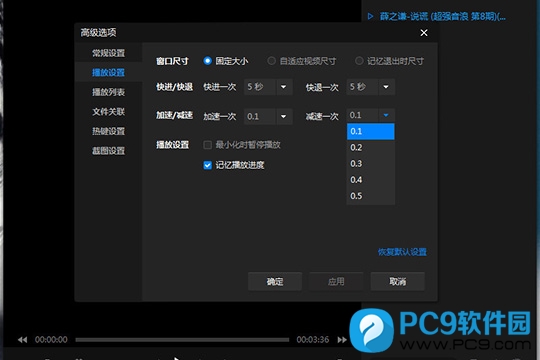The height and width of the screenshot is (360, 540).
Task: Select the 记忆退出时尺寸 radio button
Action: point(359,61)
